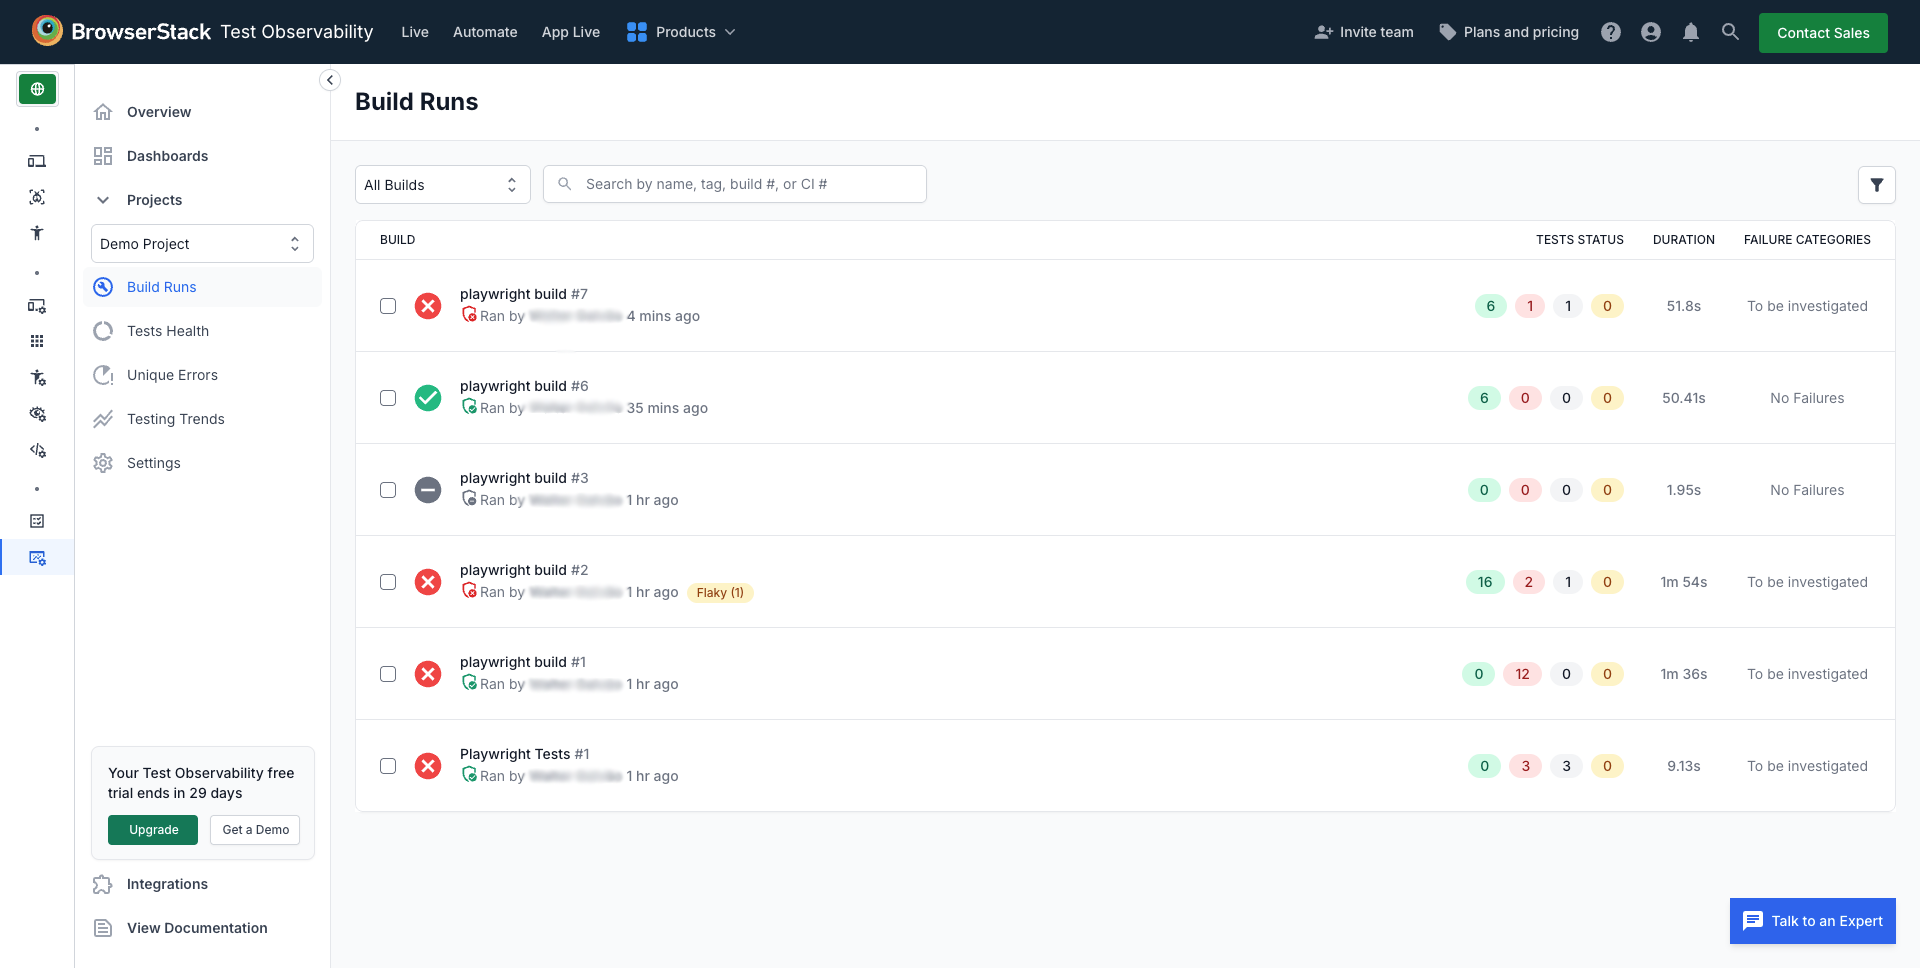Expand the Products menu

click(x=681, y=32)
